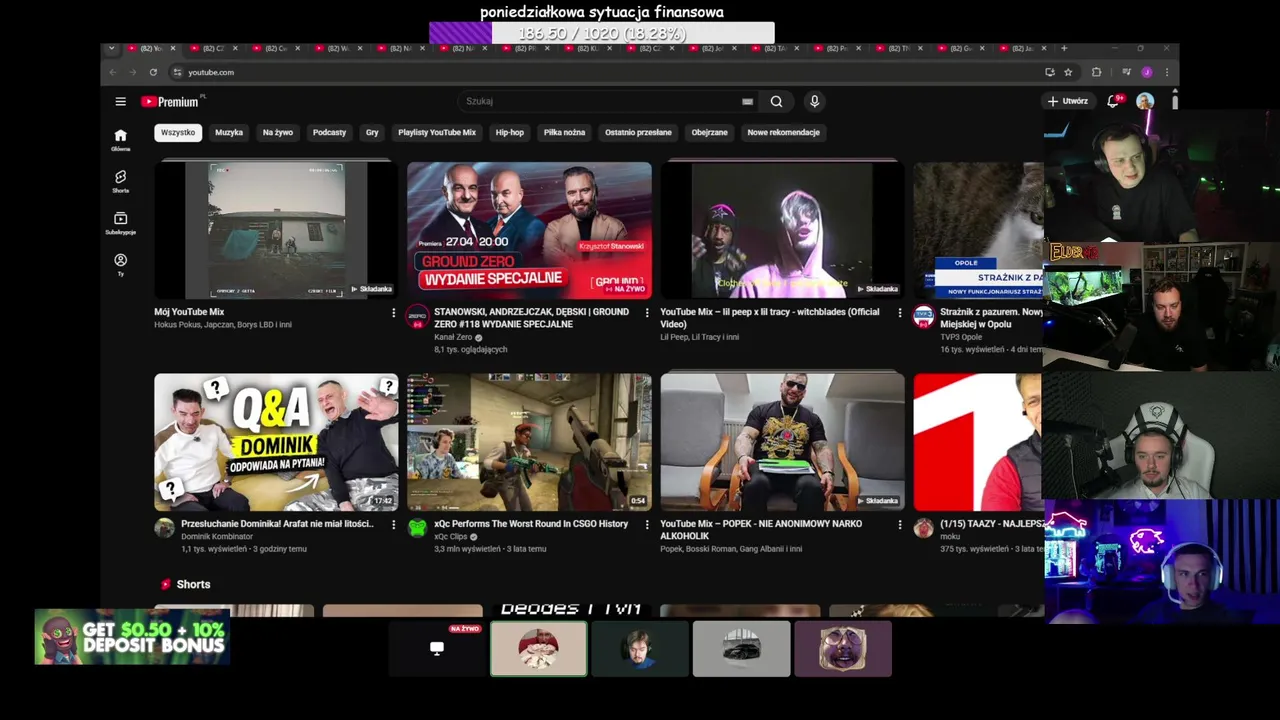
Task: Open more options for POPEK mix
Action: [x=899, y=524]
